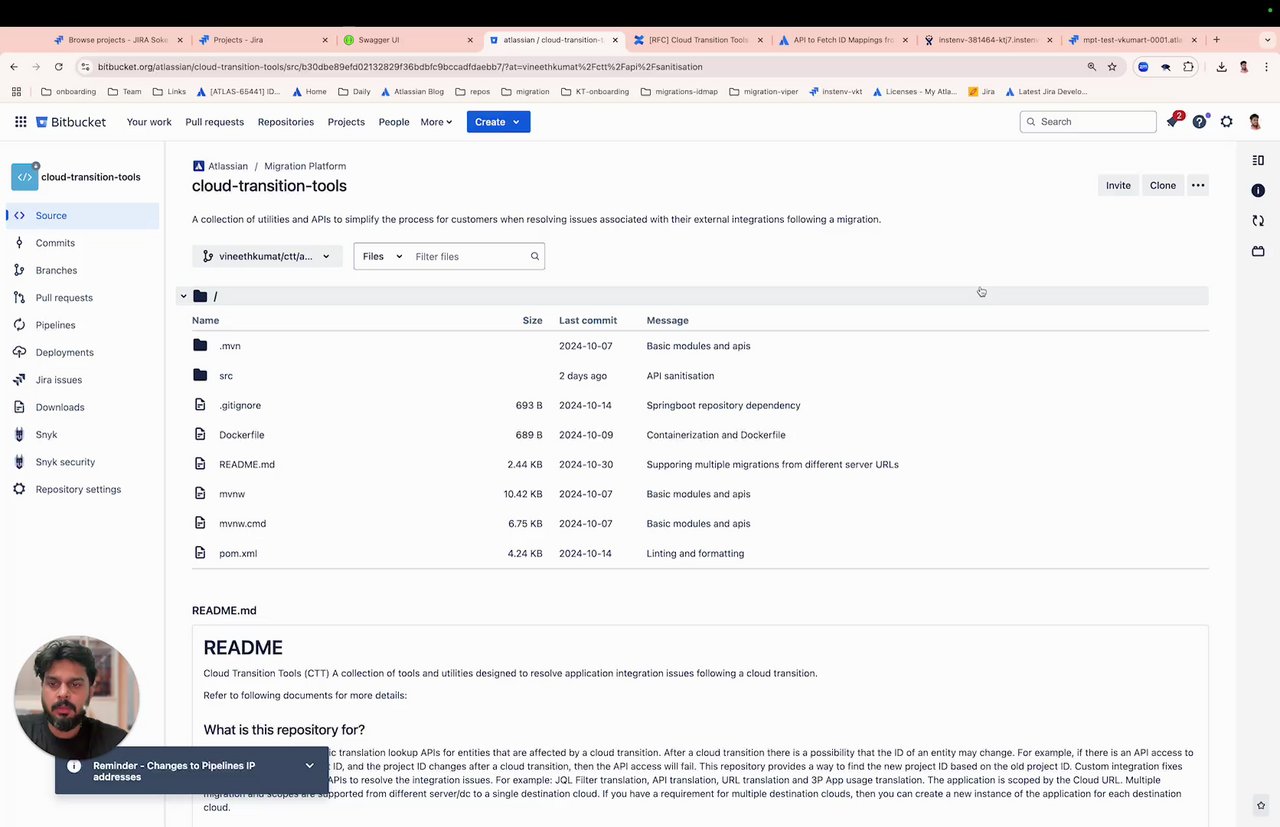Click the info icon in right sidebar
The image size is (1280, 827).
(1258, 190)
